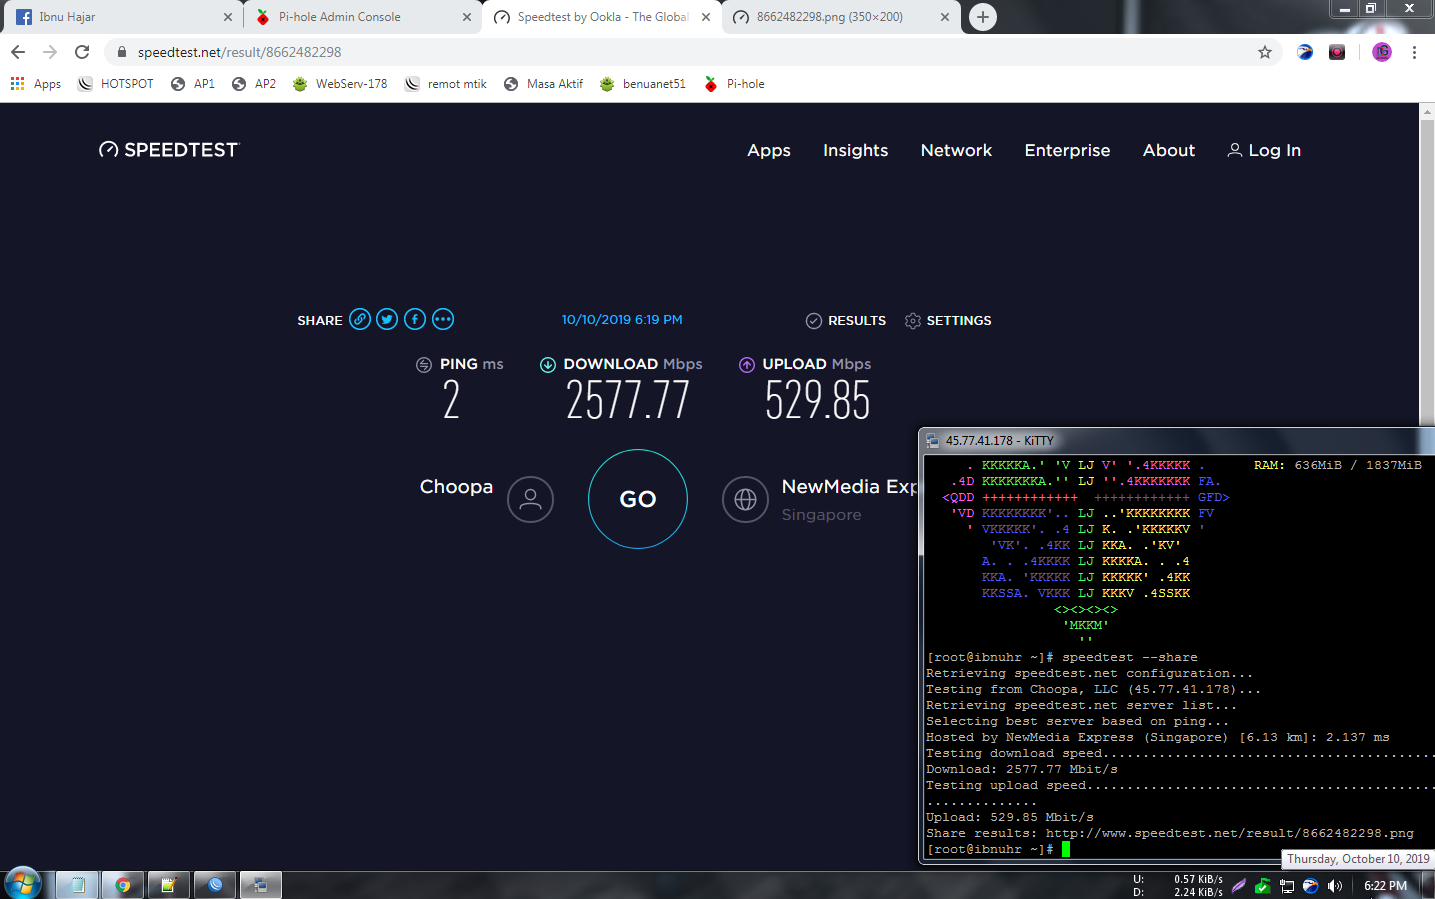The width and height of the screenshot is (1435, 899).
Task: Open Chrome menu three dots
Action: click(1414, 52)
